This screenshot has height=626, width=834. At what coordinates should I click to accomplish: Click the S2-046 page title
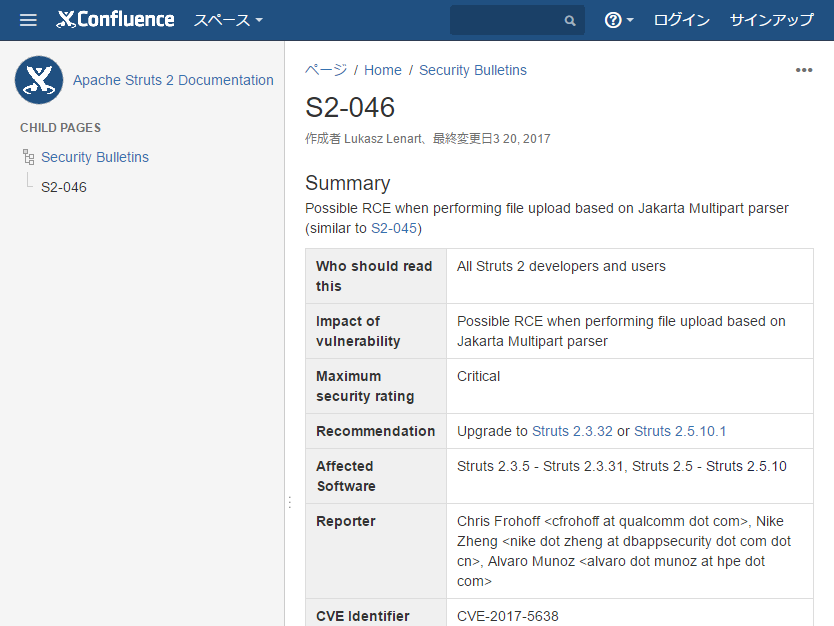pyautogui.click(x=350, y=107)
